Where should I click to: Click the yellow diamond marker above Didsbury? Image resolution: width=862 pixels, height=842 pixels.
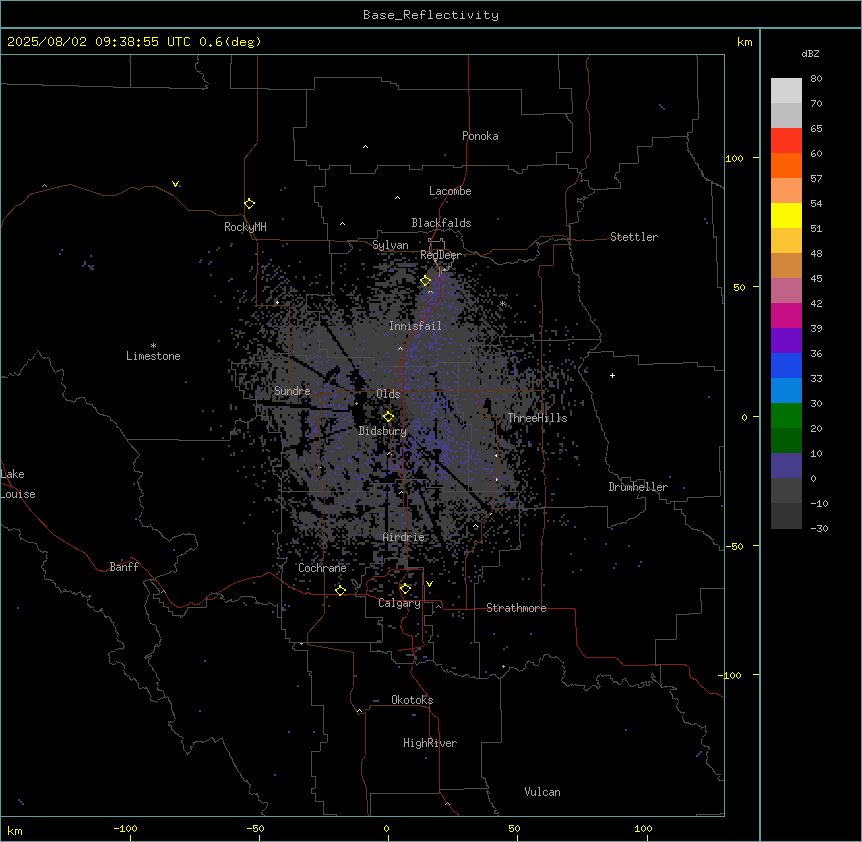coord(388,416)
